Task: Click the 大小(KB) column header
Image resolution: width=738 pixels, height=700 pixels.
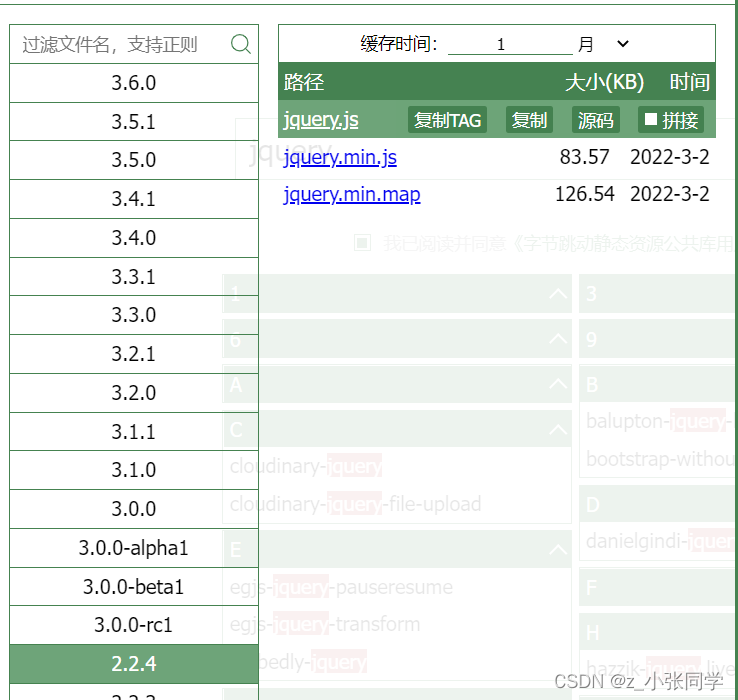Action: point(604,82)
